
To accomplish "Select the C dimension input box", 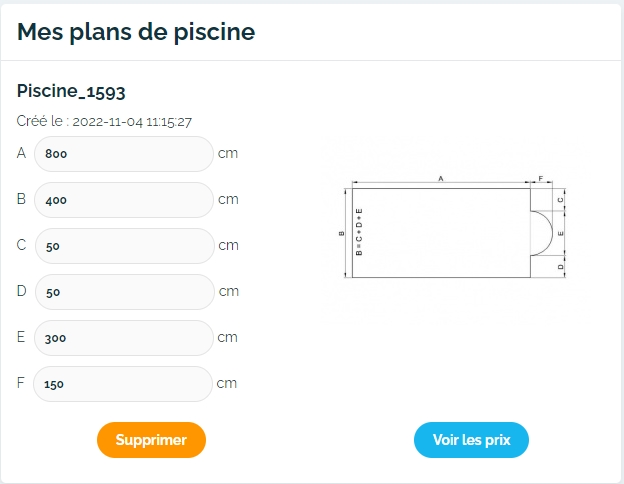I will (x=123, y=246).
